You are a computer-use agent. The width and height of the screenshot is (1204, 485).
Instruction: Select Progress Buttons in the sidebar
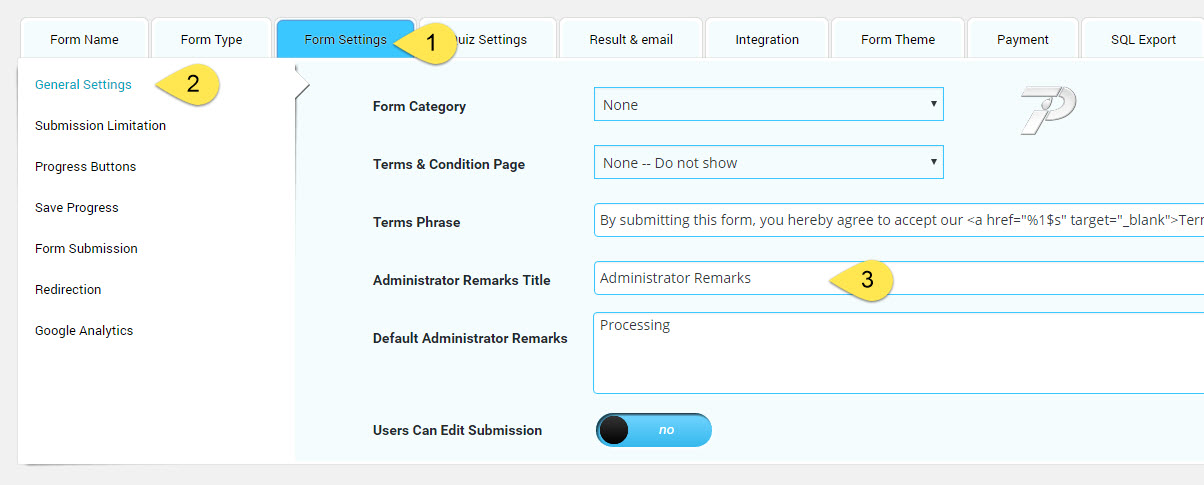85,166
